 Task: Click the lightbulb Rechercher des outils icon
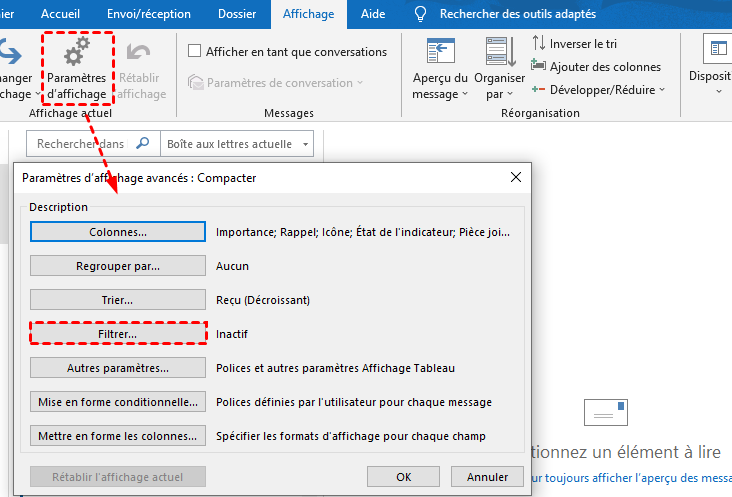[x=421, y=14]
